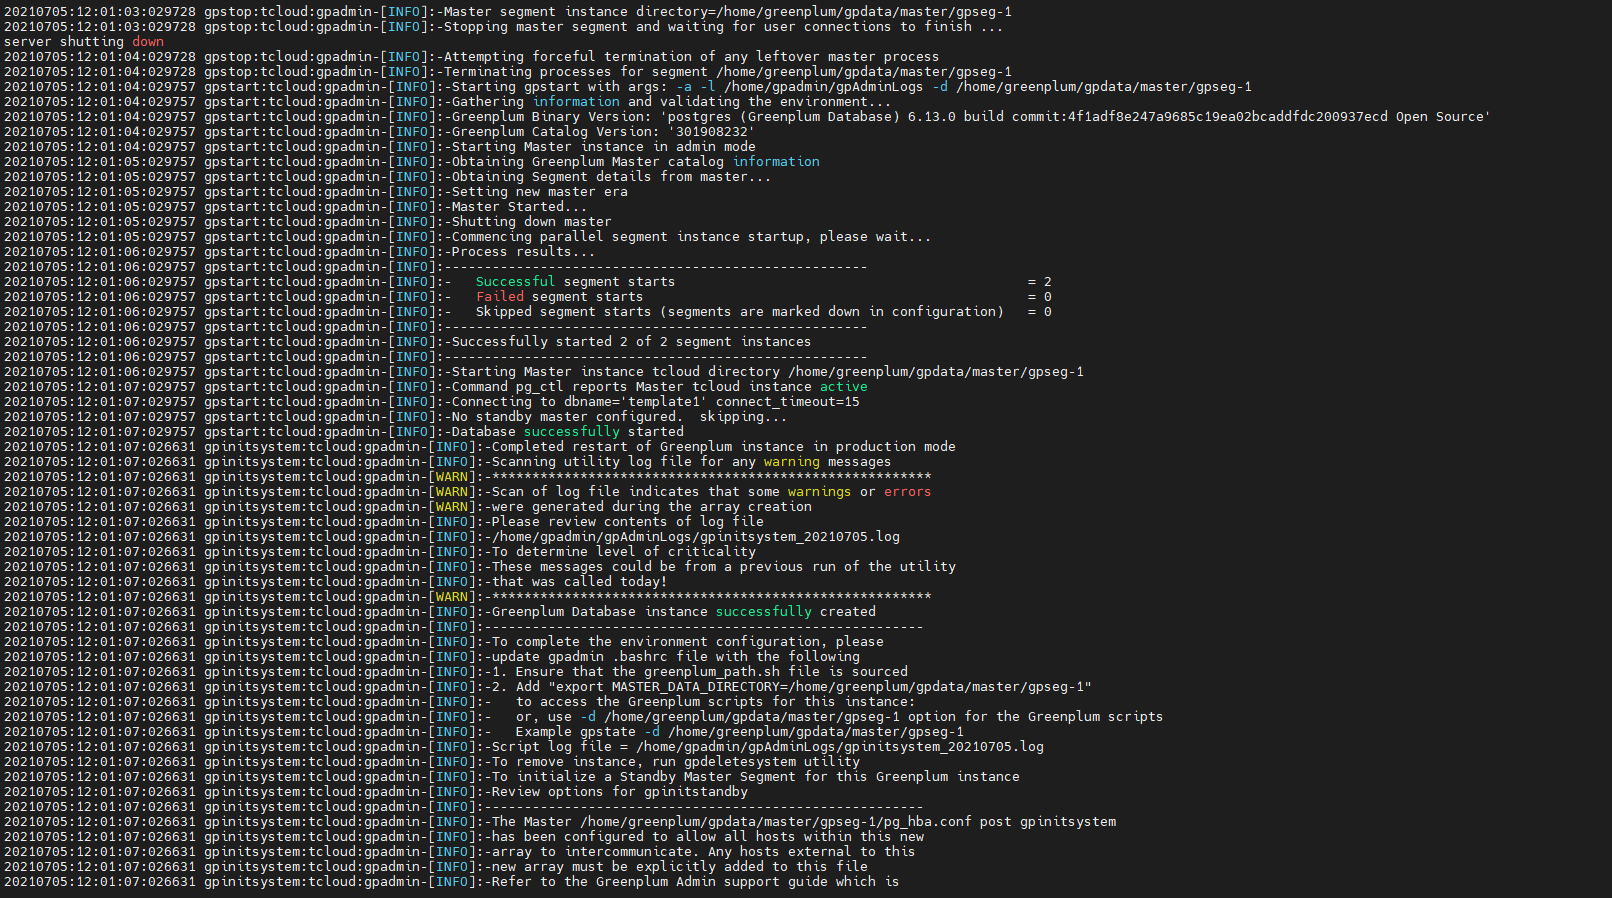Click 'that was called today!' line

(x=579, y=581)
